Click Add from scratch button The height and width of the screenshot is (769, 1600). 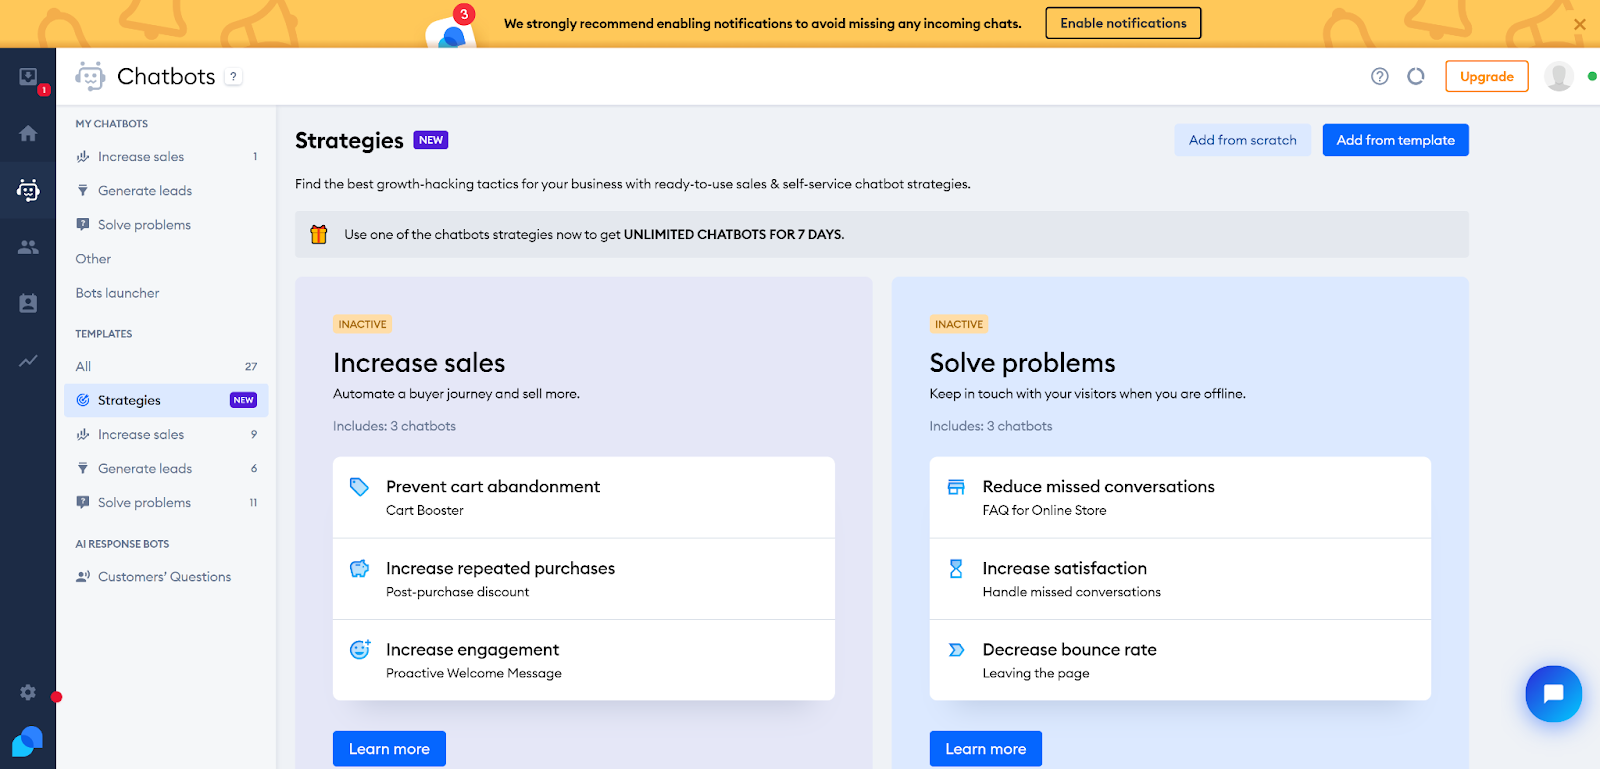tap(1242, 140)
